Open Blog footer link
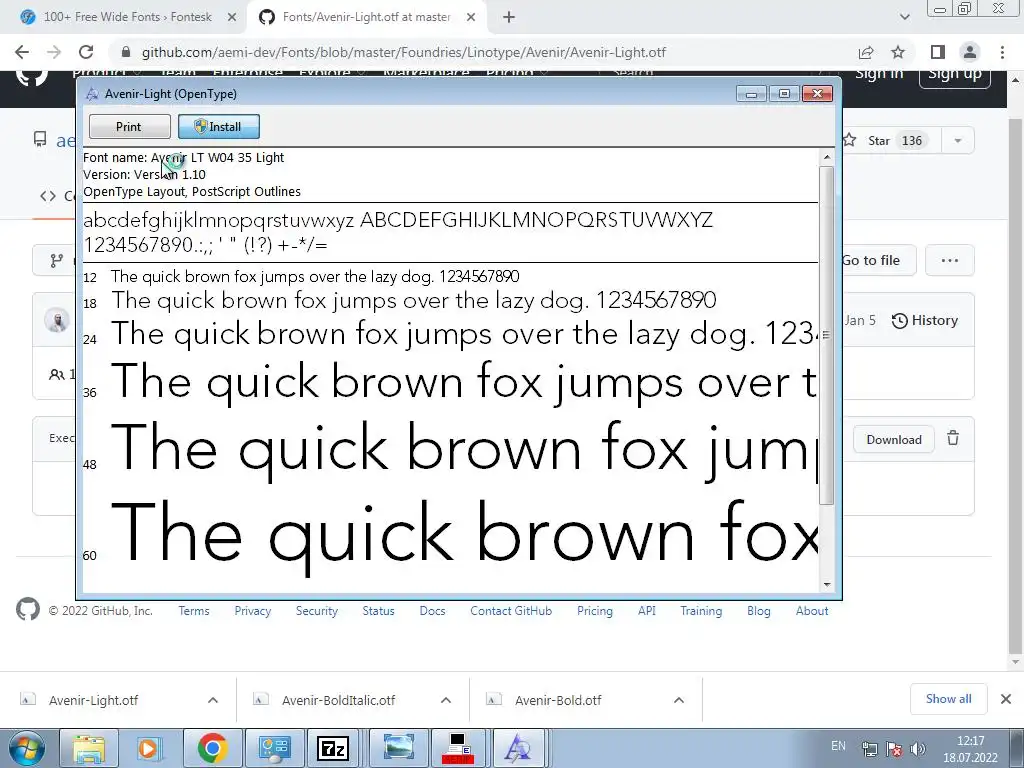Image resolution: width=1024 pixels, height=768 pixels. (759, 611)
